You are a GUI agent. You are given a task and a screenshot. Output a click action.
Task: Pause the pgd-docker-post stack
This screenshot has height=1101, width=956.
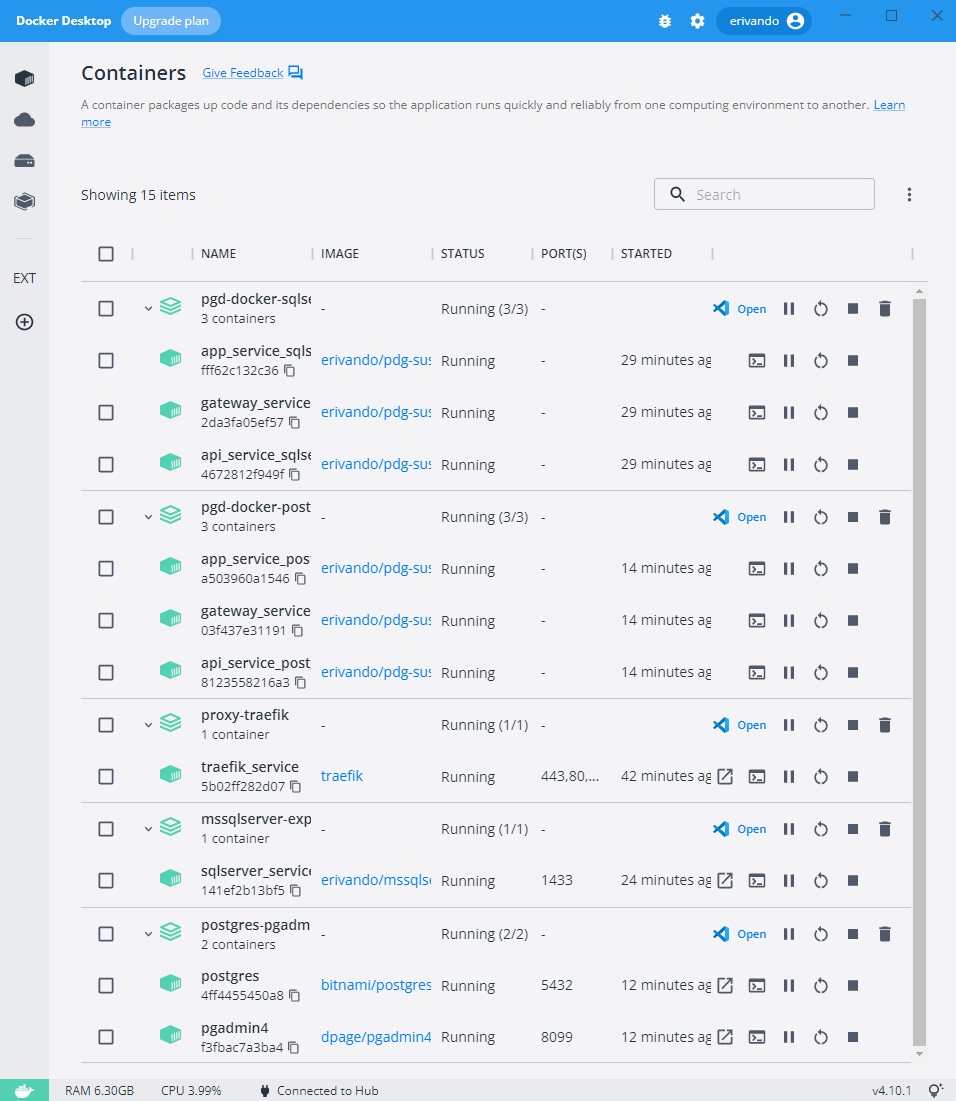(789, 517)
